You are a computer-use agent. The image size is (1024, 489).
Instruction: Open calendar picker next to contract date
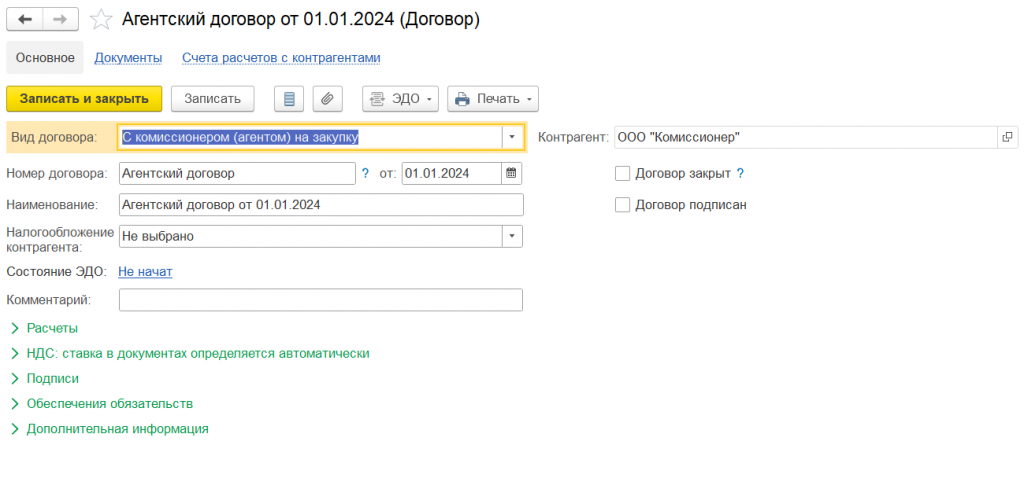[511, 173]
